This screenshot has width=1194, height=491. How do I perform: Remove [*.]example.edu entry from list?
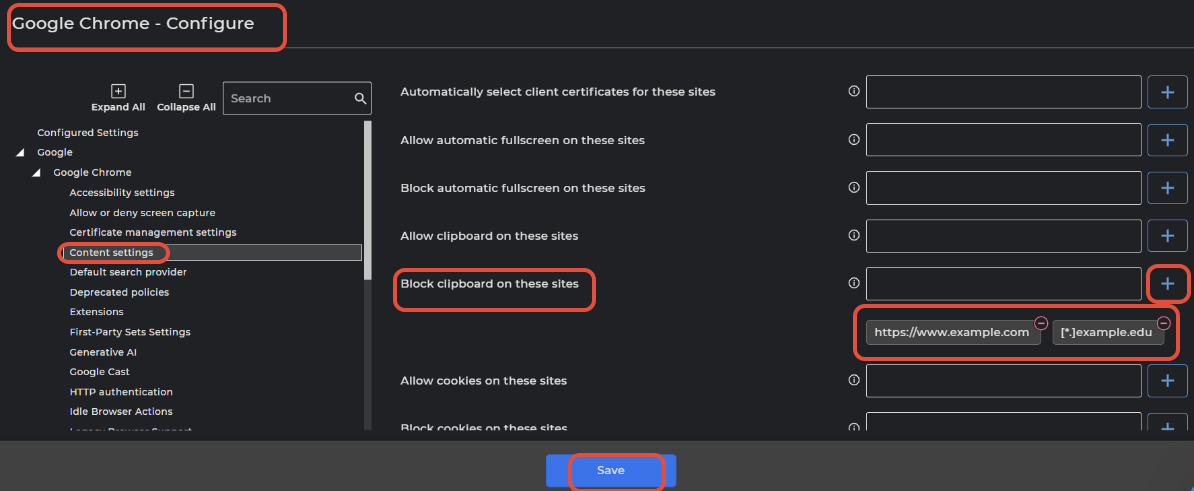click(x=1163, y=322)
